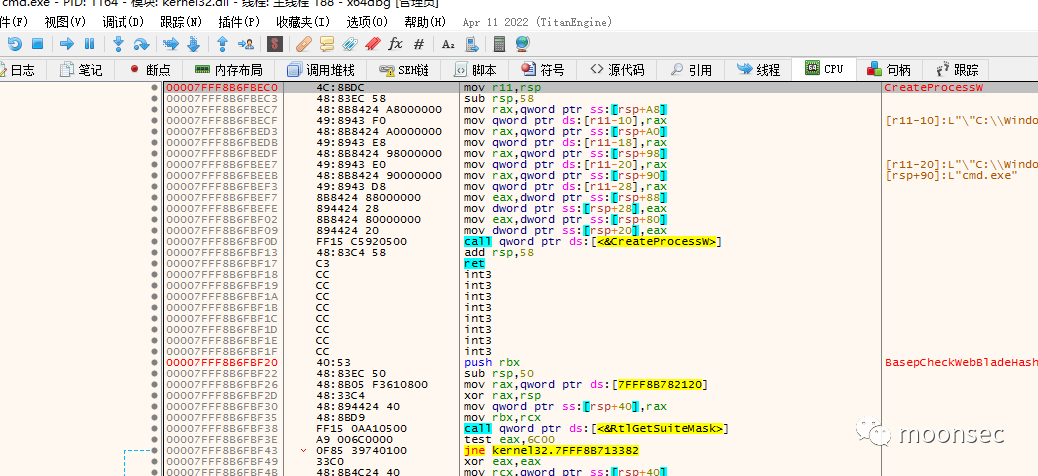Select the CPU tab
This screenshot has height=476, width=1038.
pos(824,69)
